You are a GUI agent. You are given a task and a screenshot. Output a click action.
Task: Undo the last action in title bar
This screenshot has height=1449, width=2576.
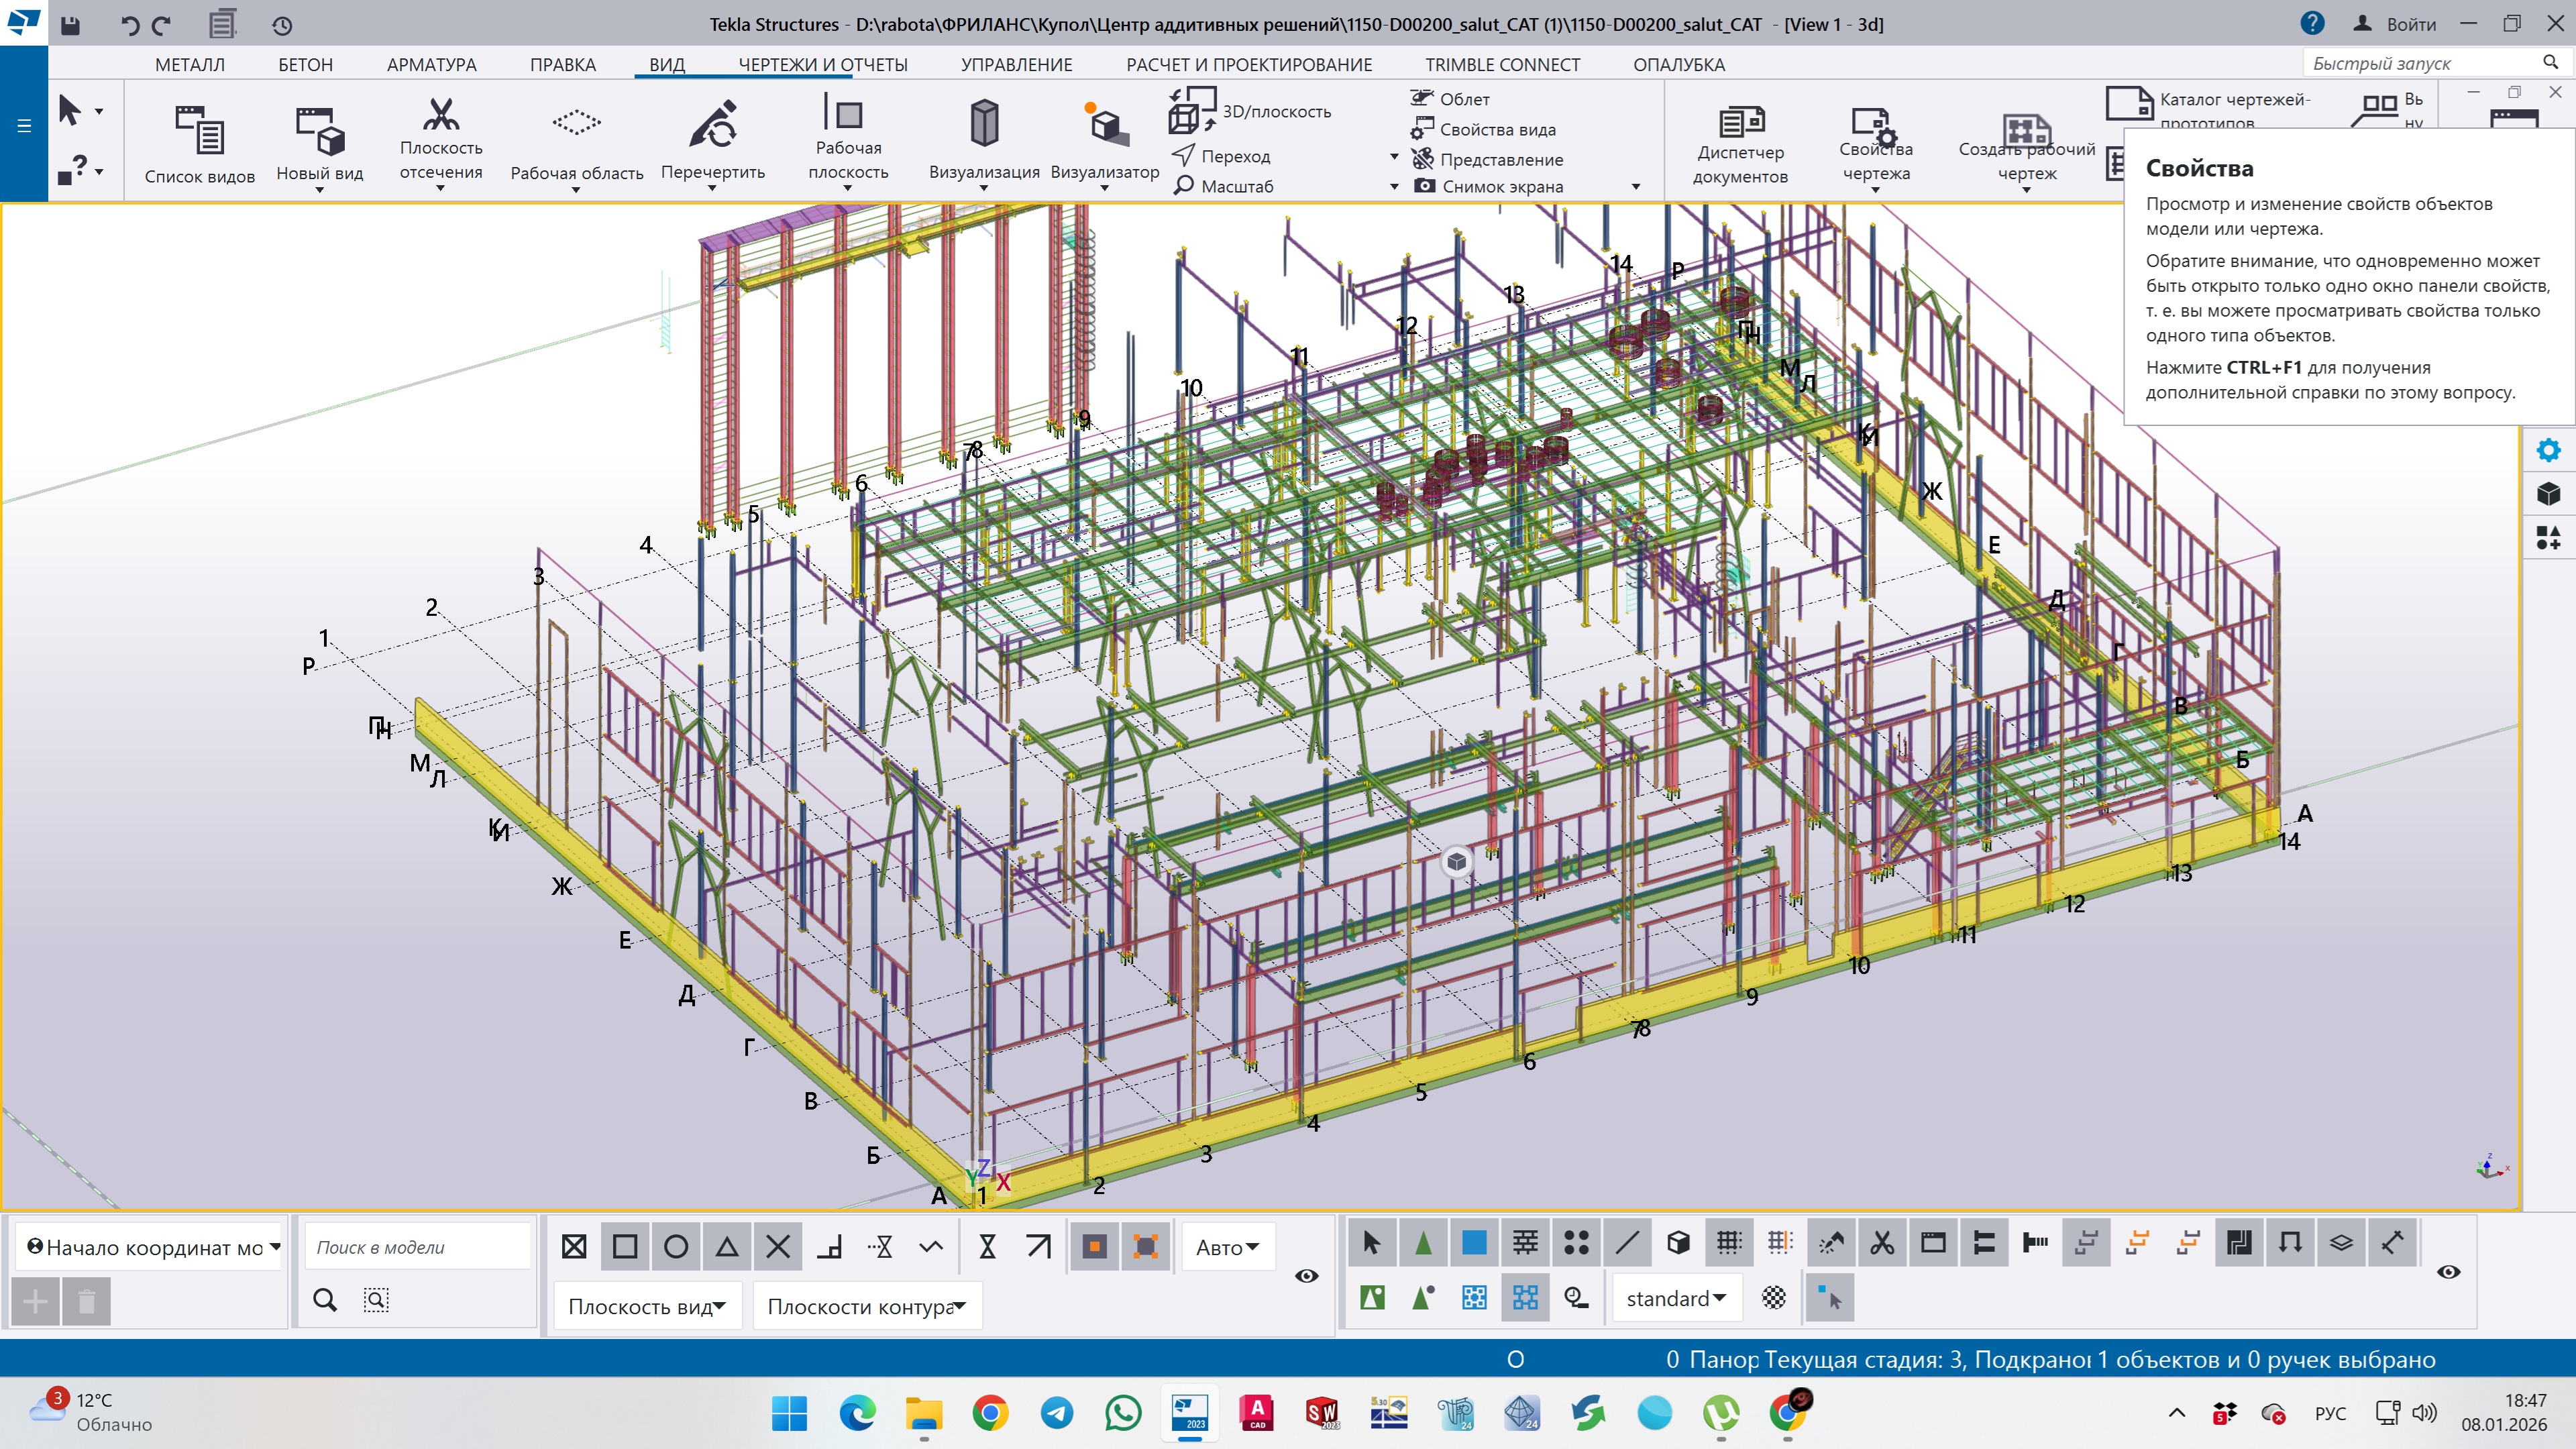(129, 25)
